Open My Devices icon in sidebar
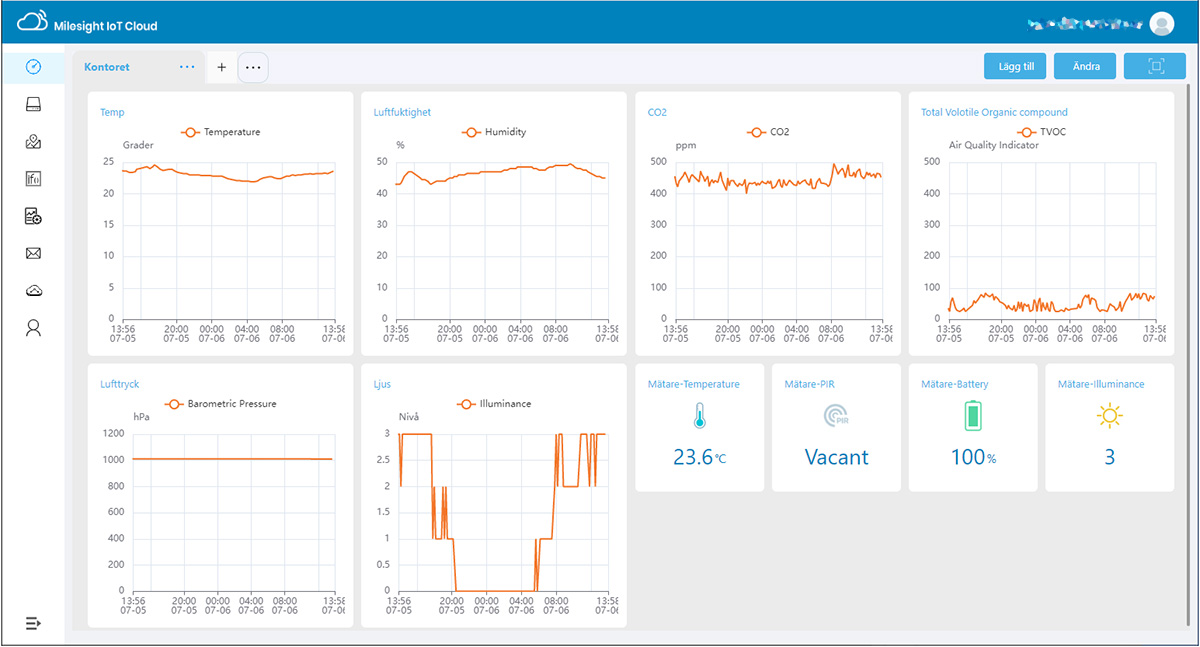Viewport: 1200px width, 647px height. [33, 104]
